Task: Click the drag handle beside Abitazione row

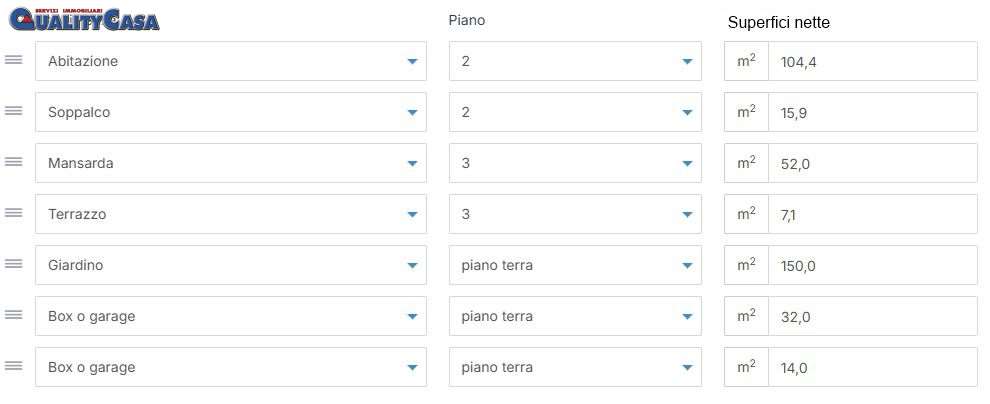Action: [x=13, y=60]
